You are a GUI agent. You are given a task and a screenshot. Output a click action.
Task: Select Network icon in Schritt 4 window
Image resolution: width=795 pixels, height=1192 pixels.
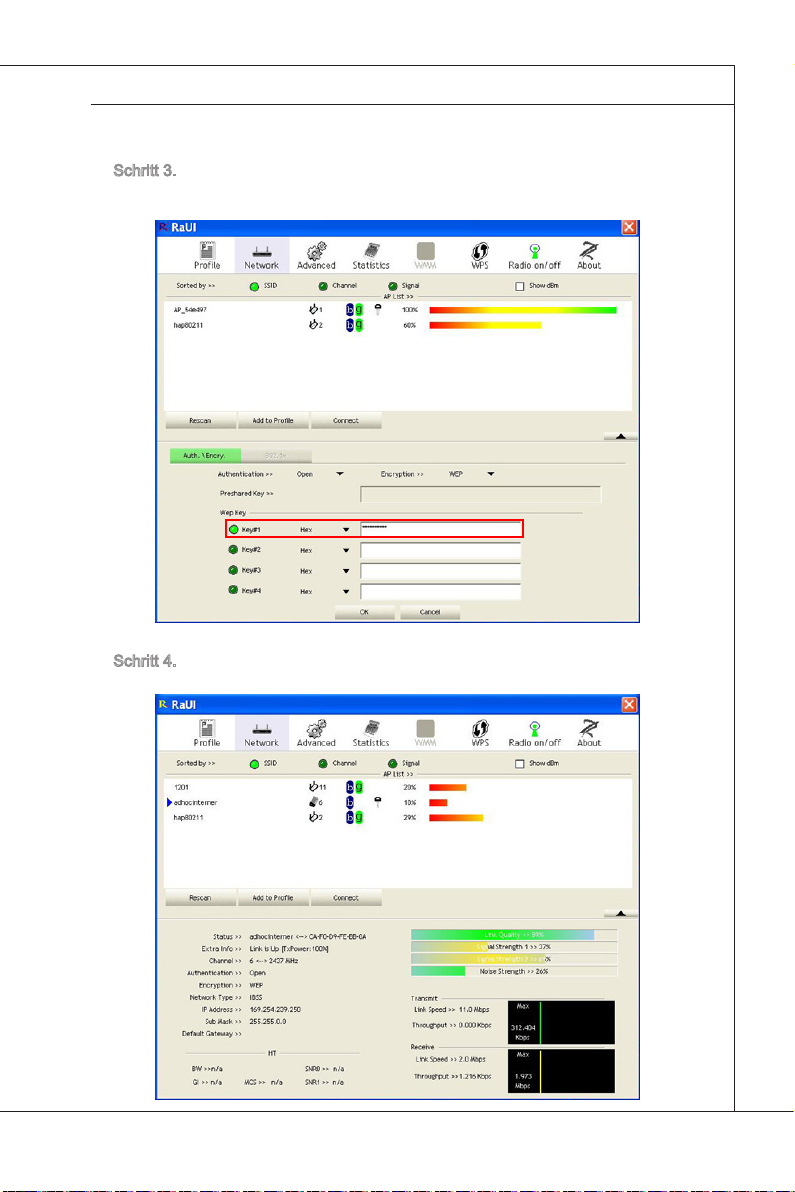(261, 733)
